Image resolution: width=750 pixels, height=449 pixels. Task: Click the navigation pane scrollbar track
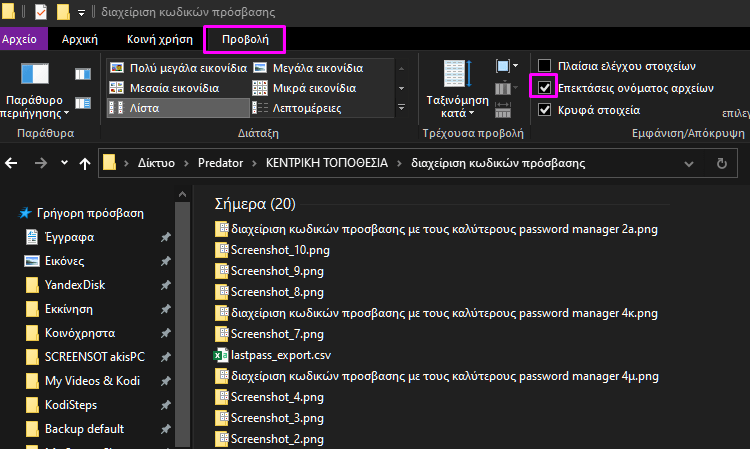coord(182,325)
